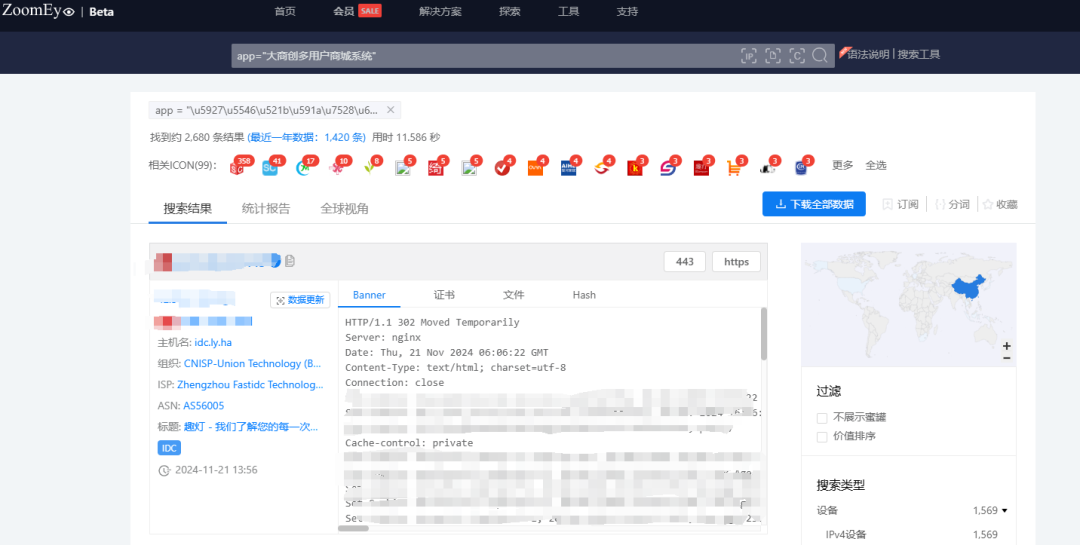Open 支持 menu item
Screen dimensions: 1080x545
pyautogui.click(x=627, y=12)
